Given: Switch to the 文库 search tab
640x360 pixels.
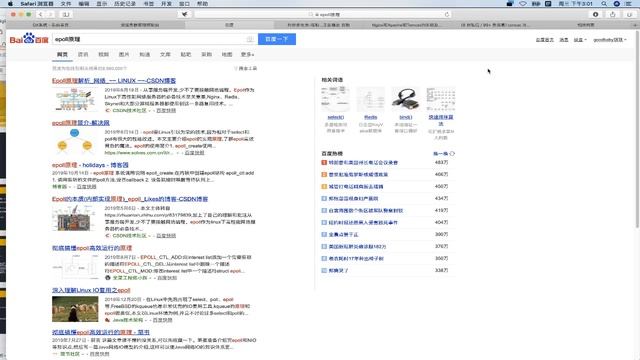Looking at the screenshot, I should [x=165, y=54].
